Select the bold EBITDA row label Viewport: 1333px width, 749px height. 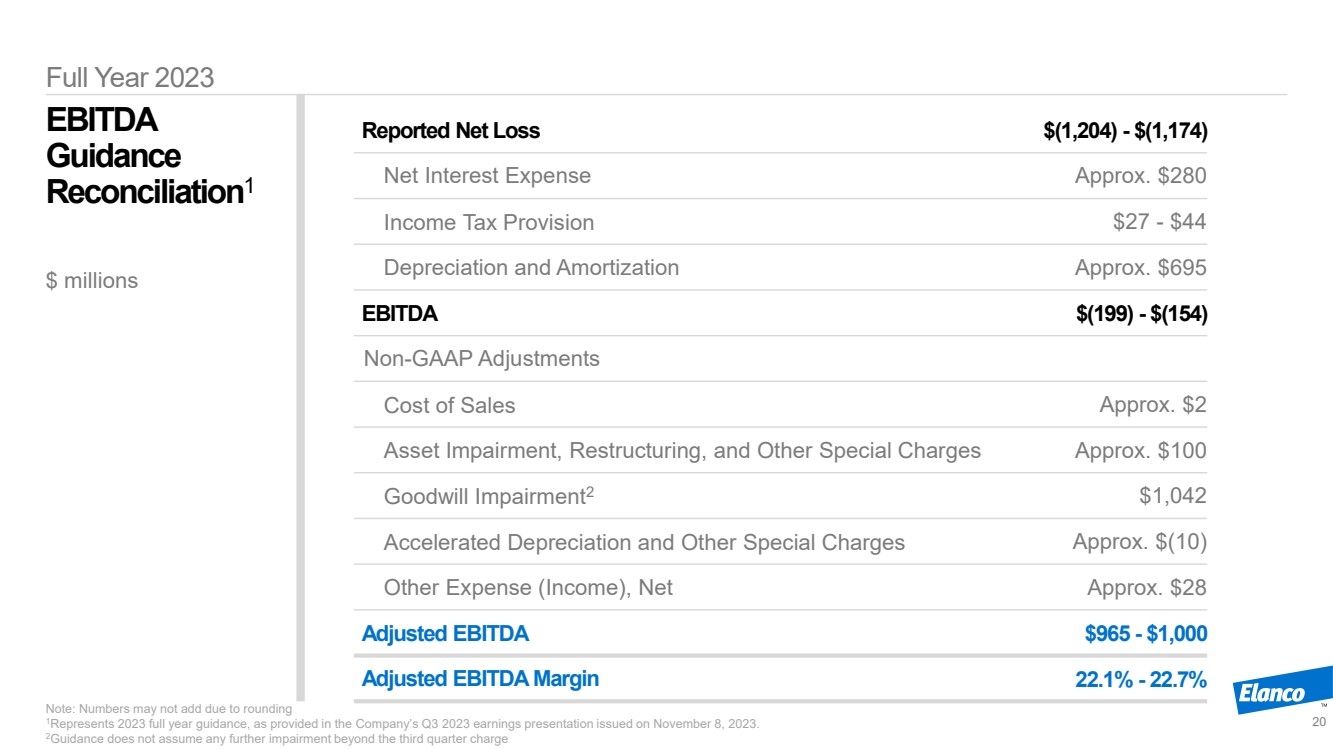(399, 313)
